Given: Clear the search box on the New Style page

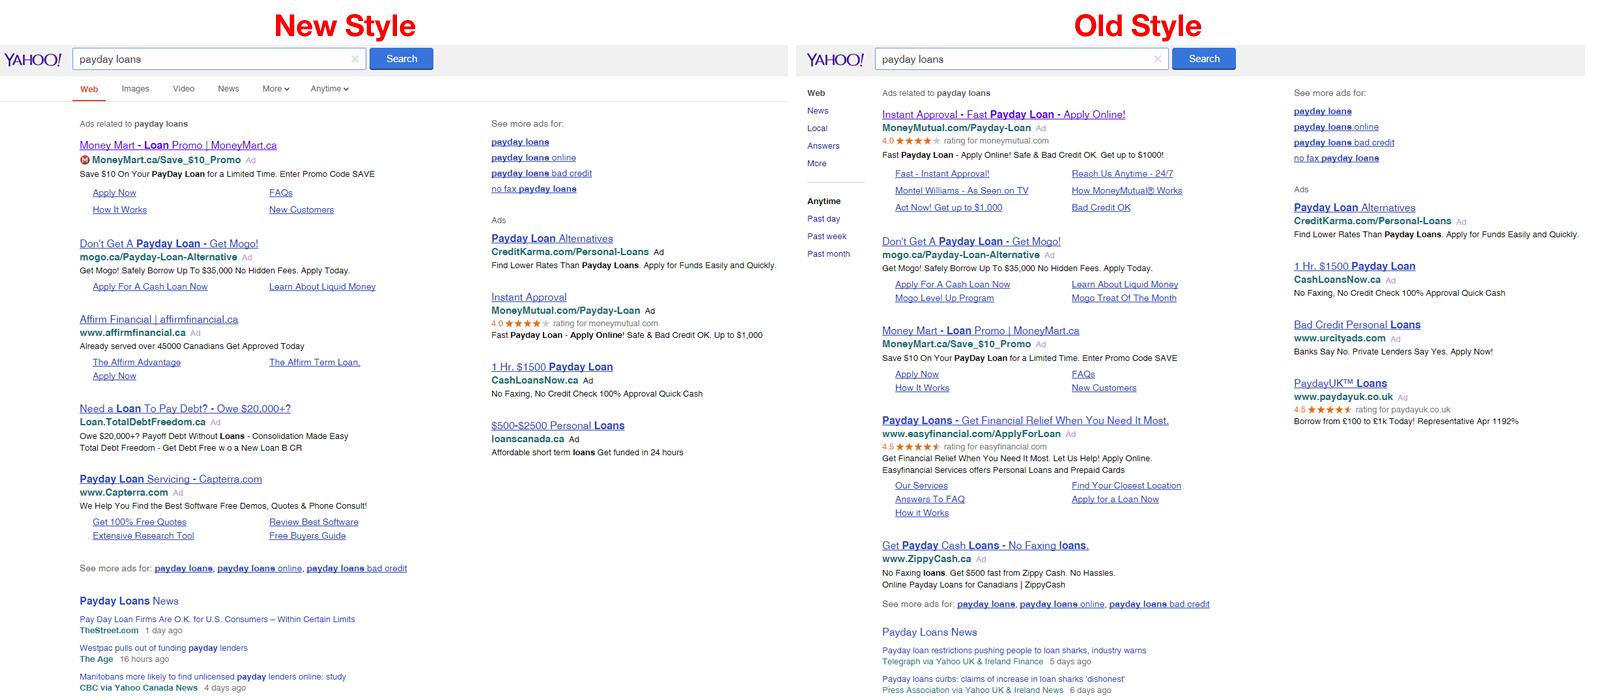Looking at the screenshot, I should pyautogui.click(x=355, y=59).
